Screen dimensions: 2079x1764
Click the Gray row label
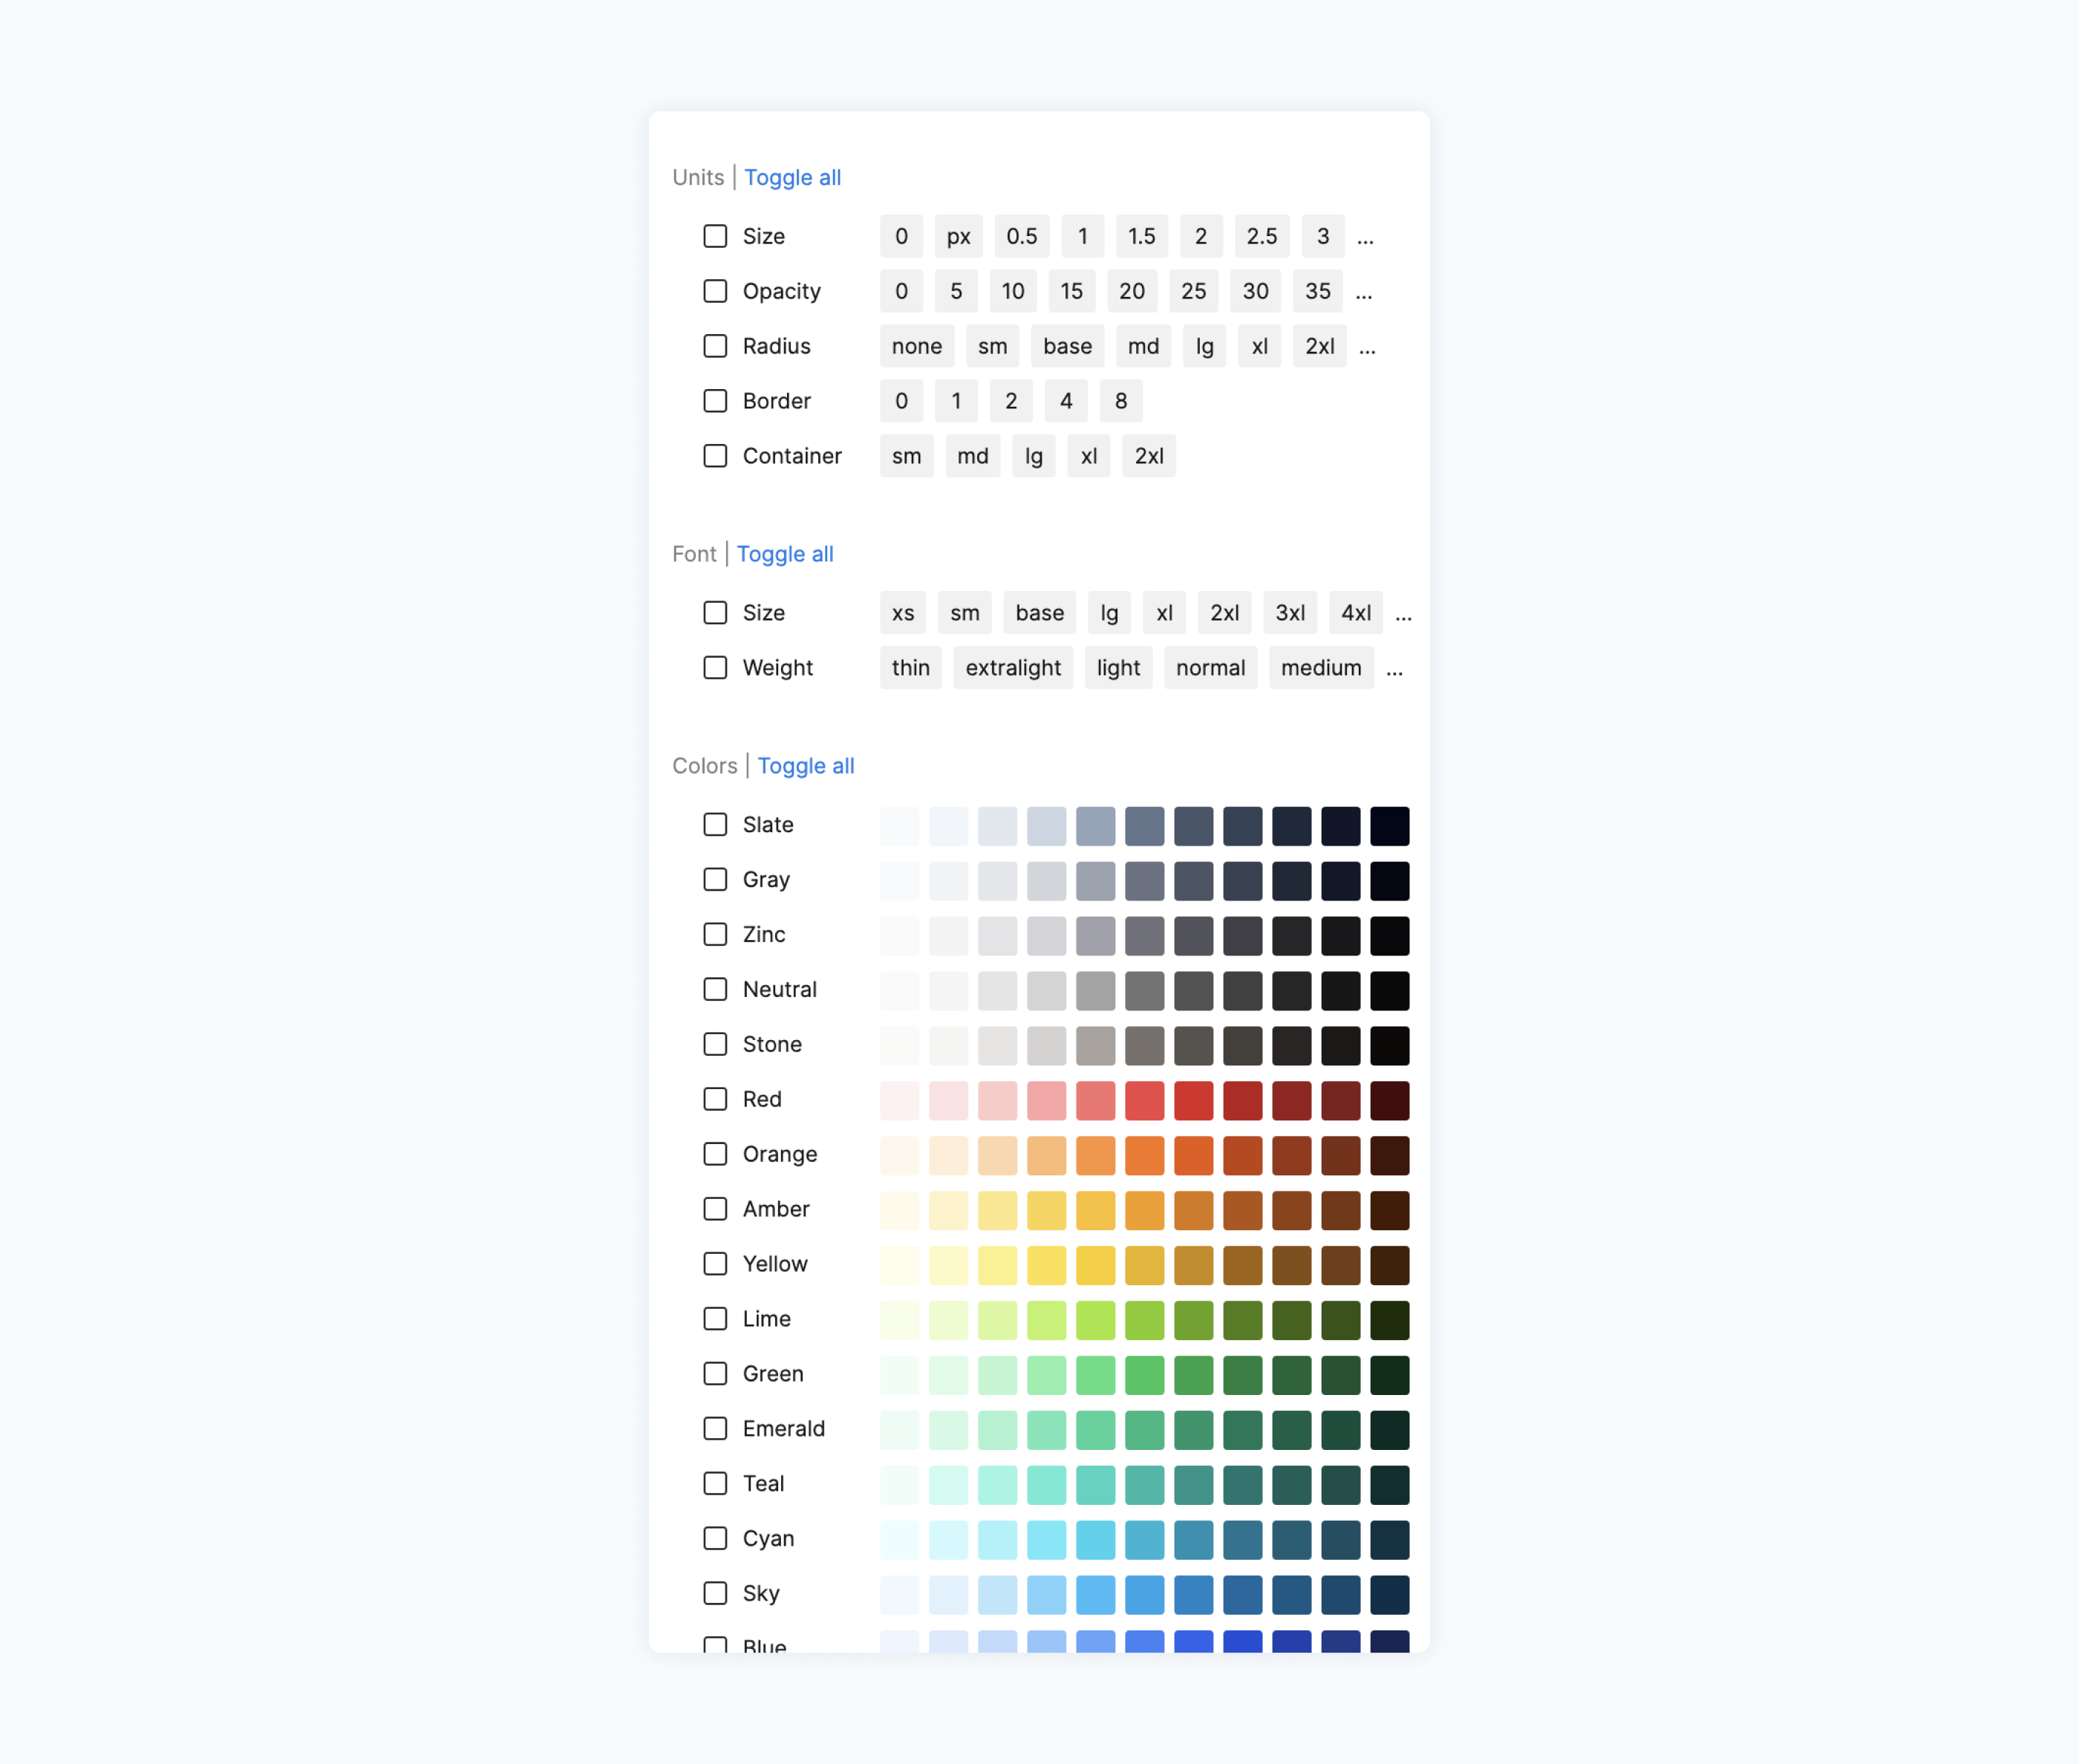(766, 880)
